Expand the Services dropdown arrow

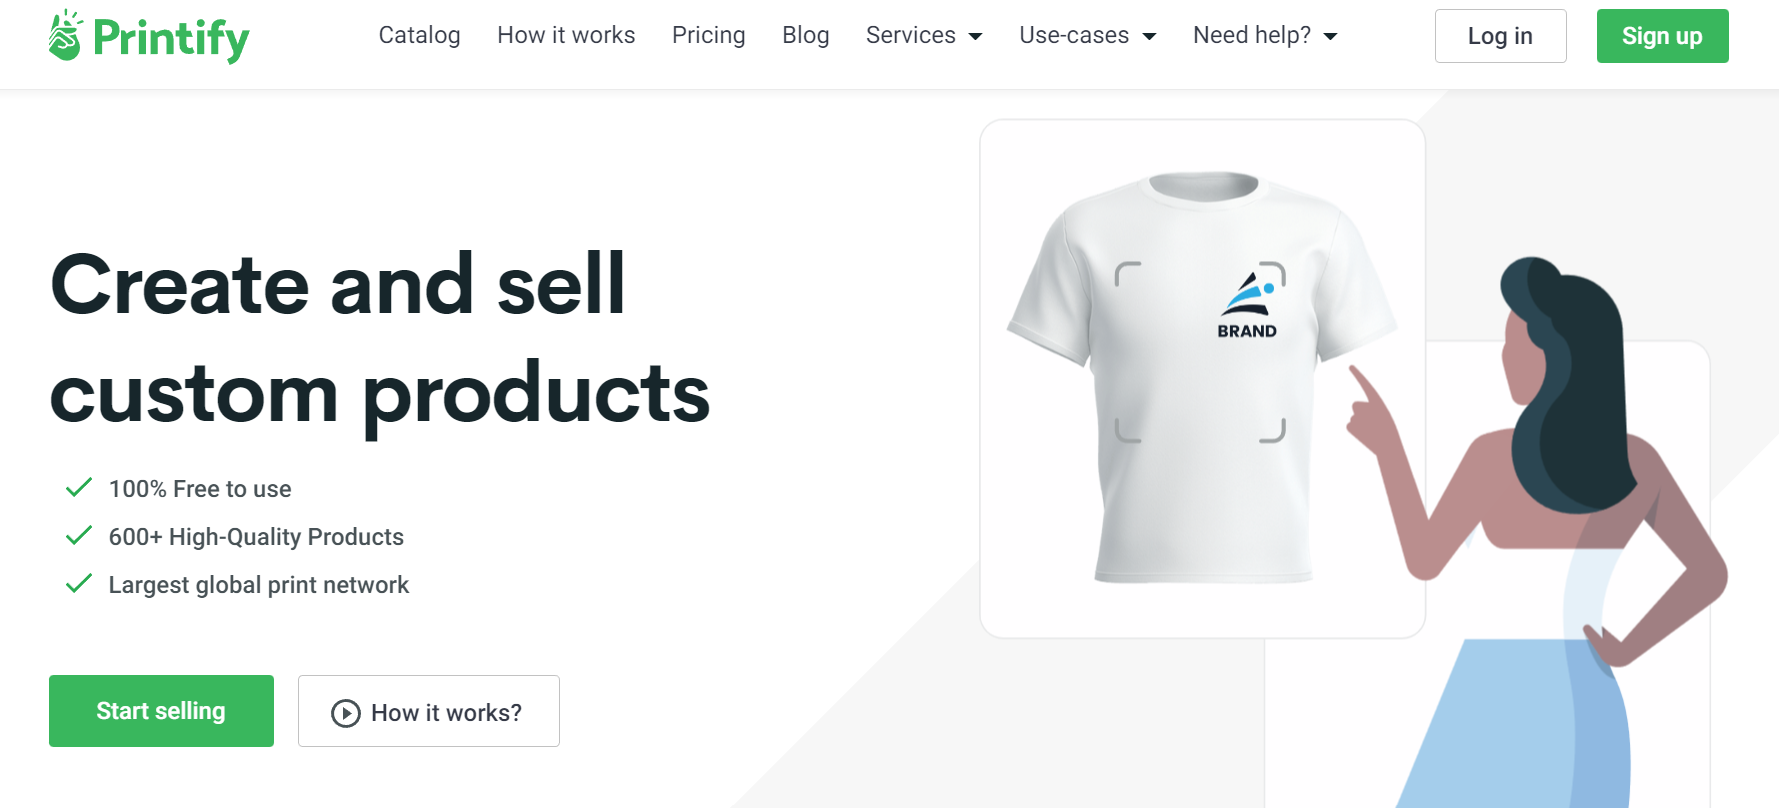click(976, 37)
